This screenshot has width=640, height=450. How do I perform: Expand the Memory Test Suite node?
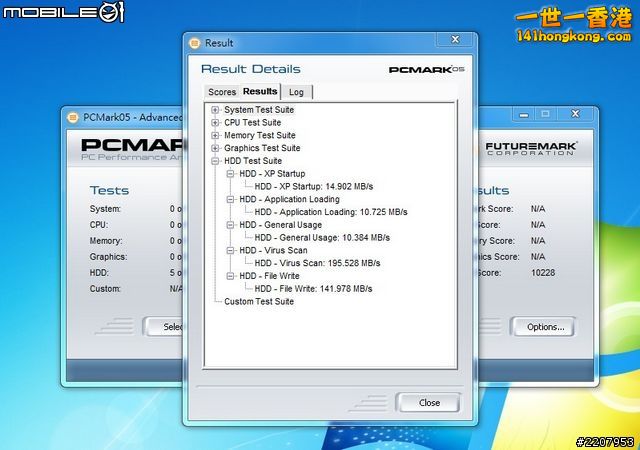click(x=215, y=136)
